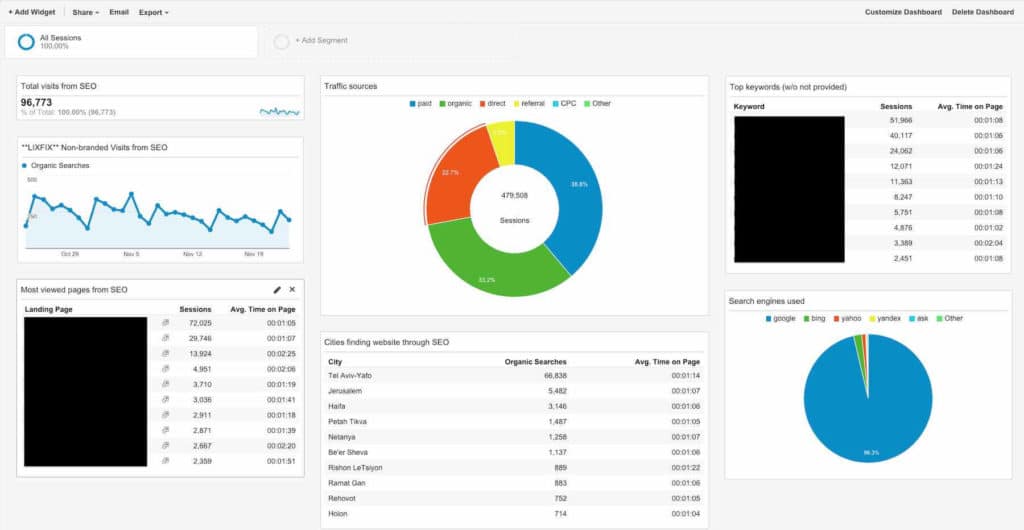Click + Add Widget
1024x530 pixels.
click(31, 12)
